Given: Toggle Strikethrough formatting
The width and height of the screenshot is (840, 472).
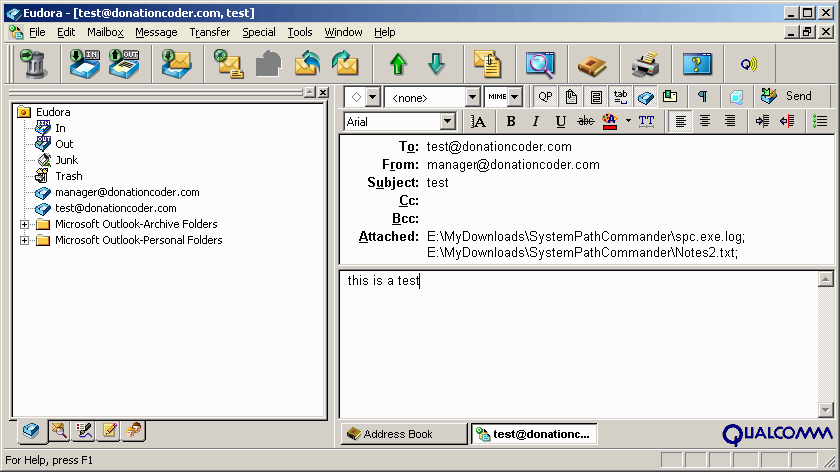Looking at the screenshot, I should (586, 122).
